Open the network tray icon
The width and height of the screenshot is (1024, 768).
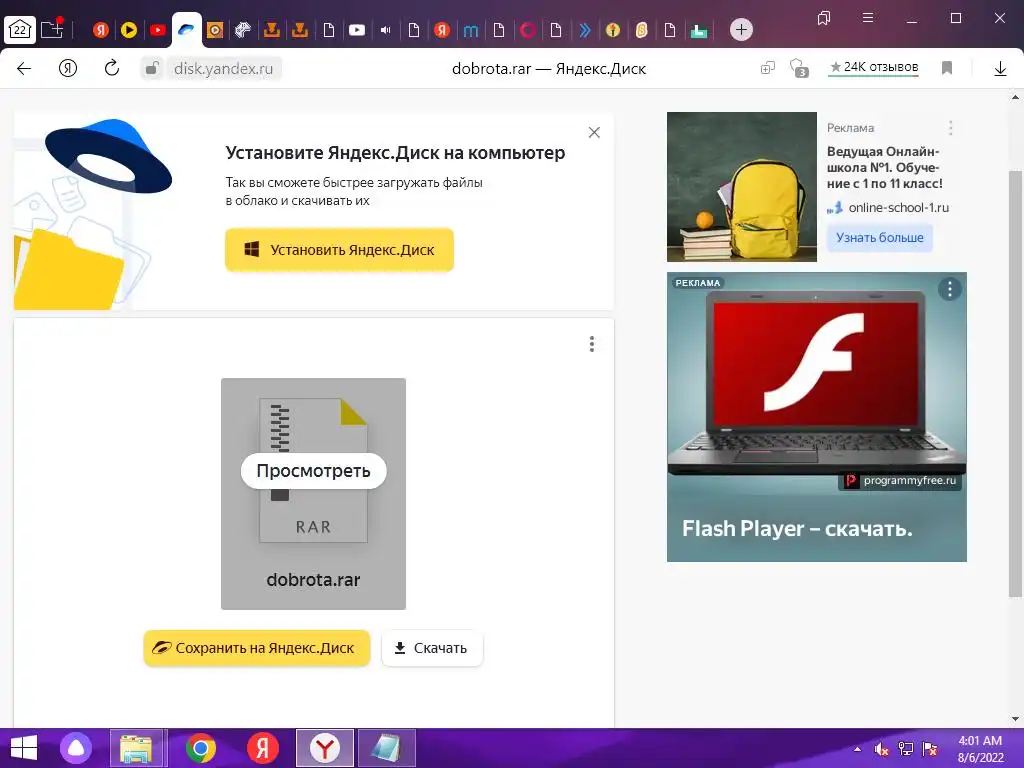click(x=906, y=749)
